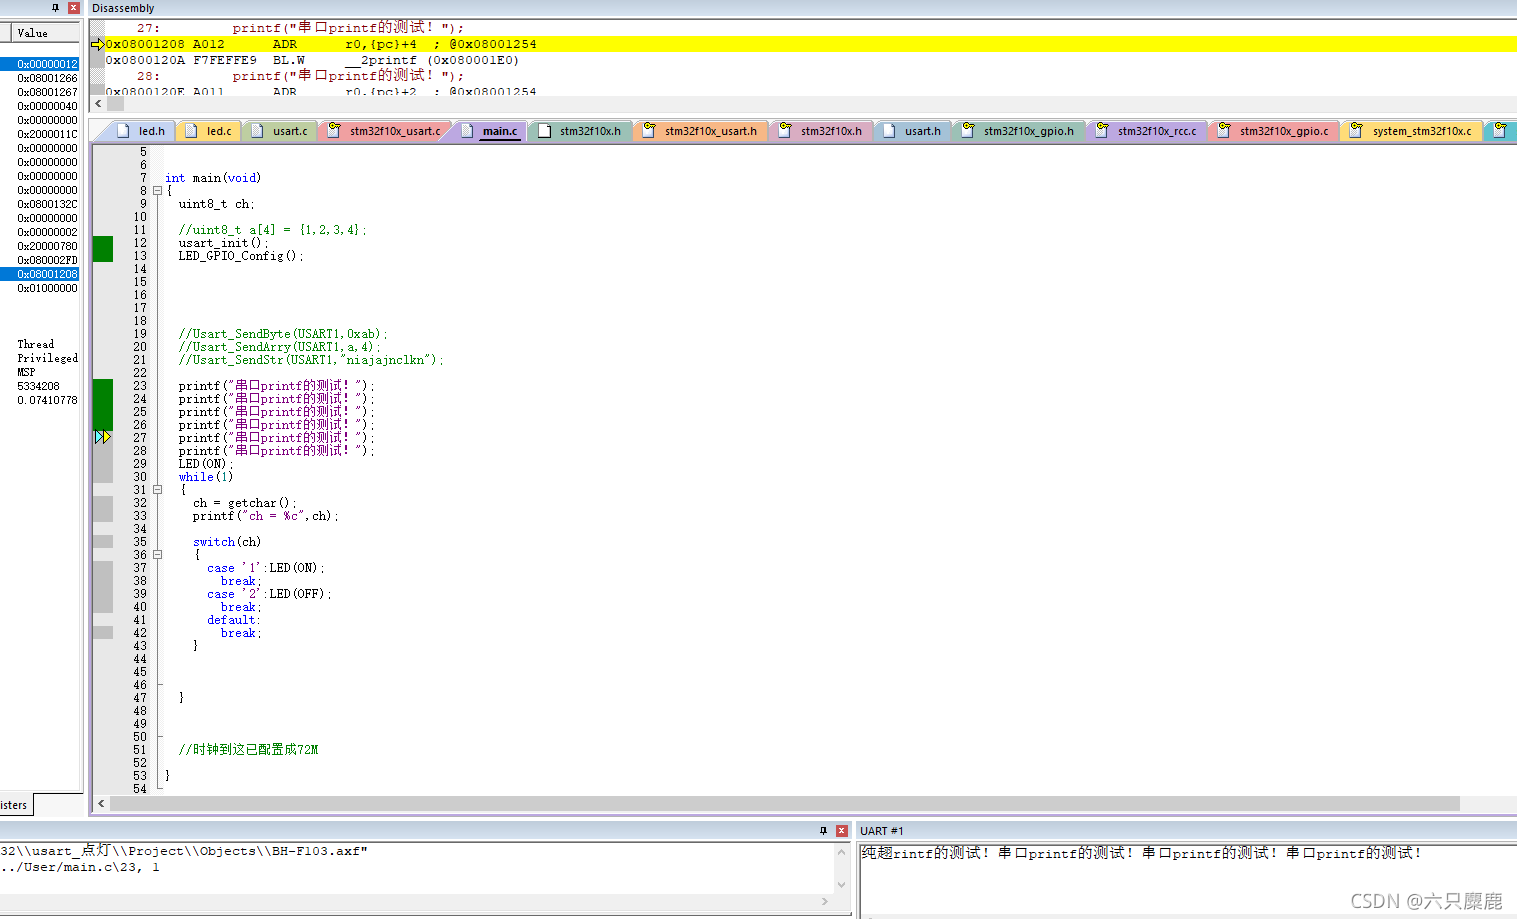
Task: Click disassembly scroll left arrow
Action: click(98, 103)
